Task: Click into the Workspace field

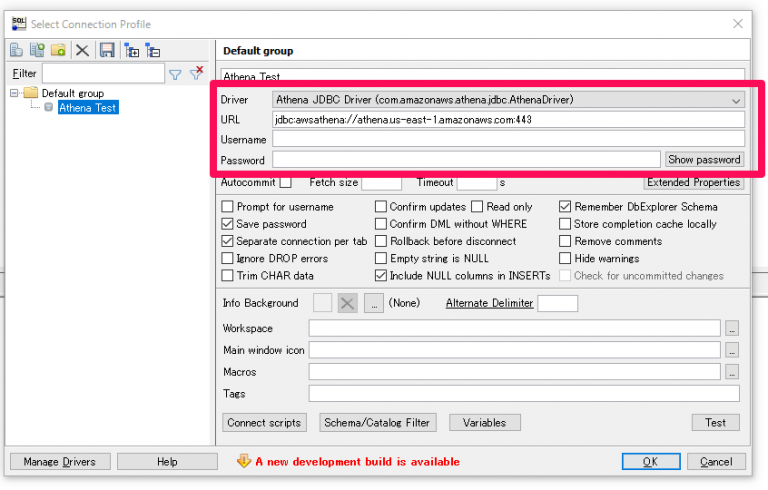Action: coord(514,328)
